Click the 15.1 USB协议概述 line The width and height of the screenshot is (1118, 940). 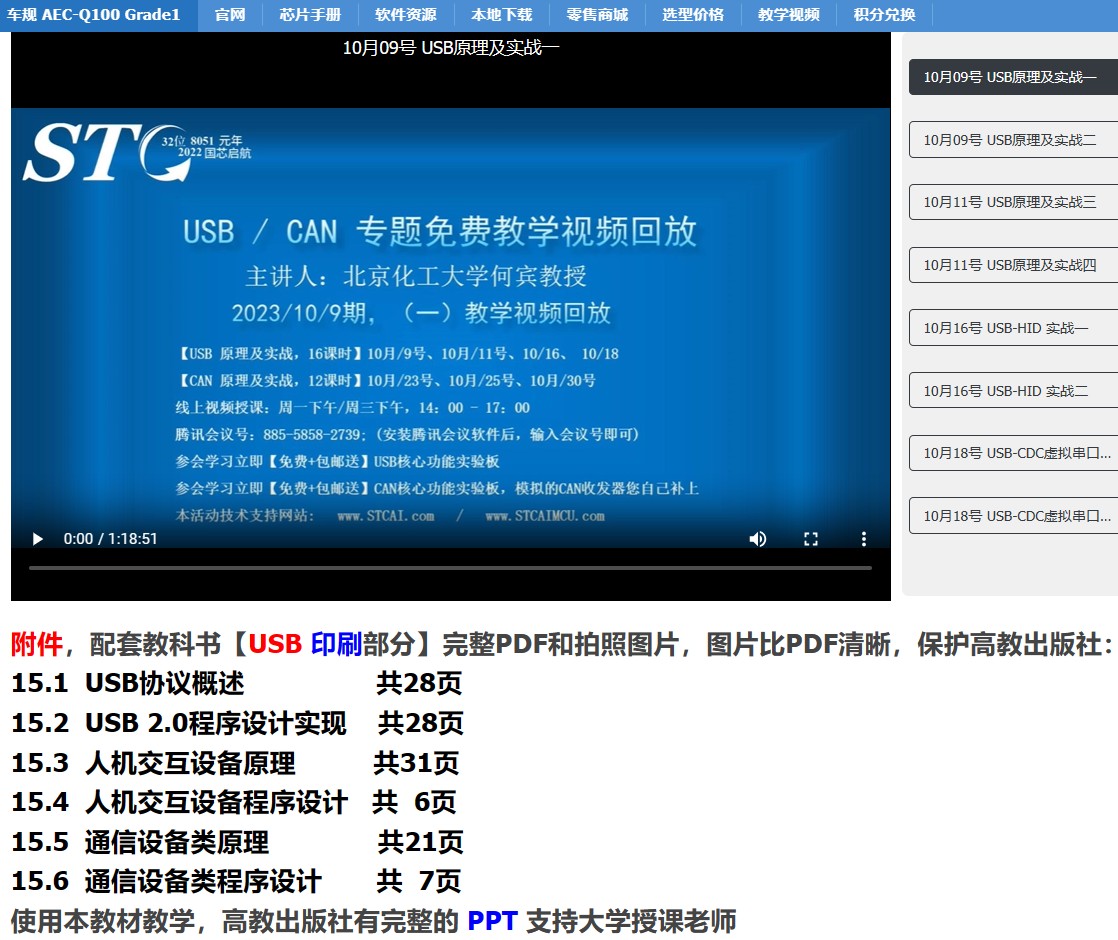237,683
